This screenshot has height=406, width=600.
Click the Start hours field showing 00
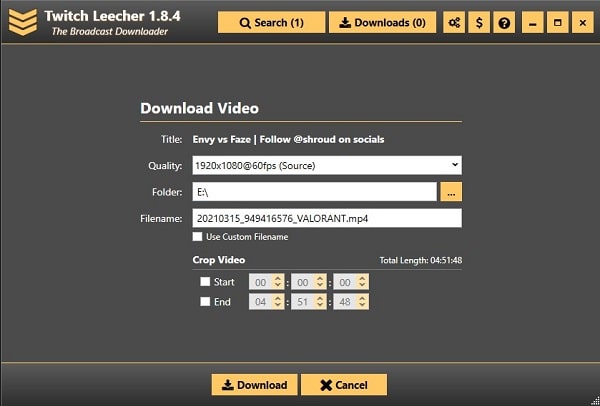coord(266,282)
